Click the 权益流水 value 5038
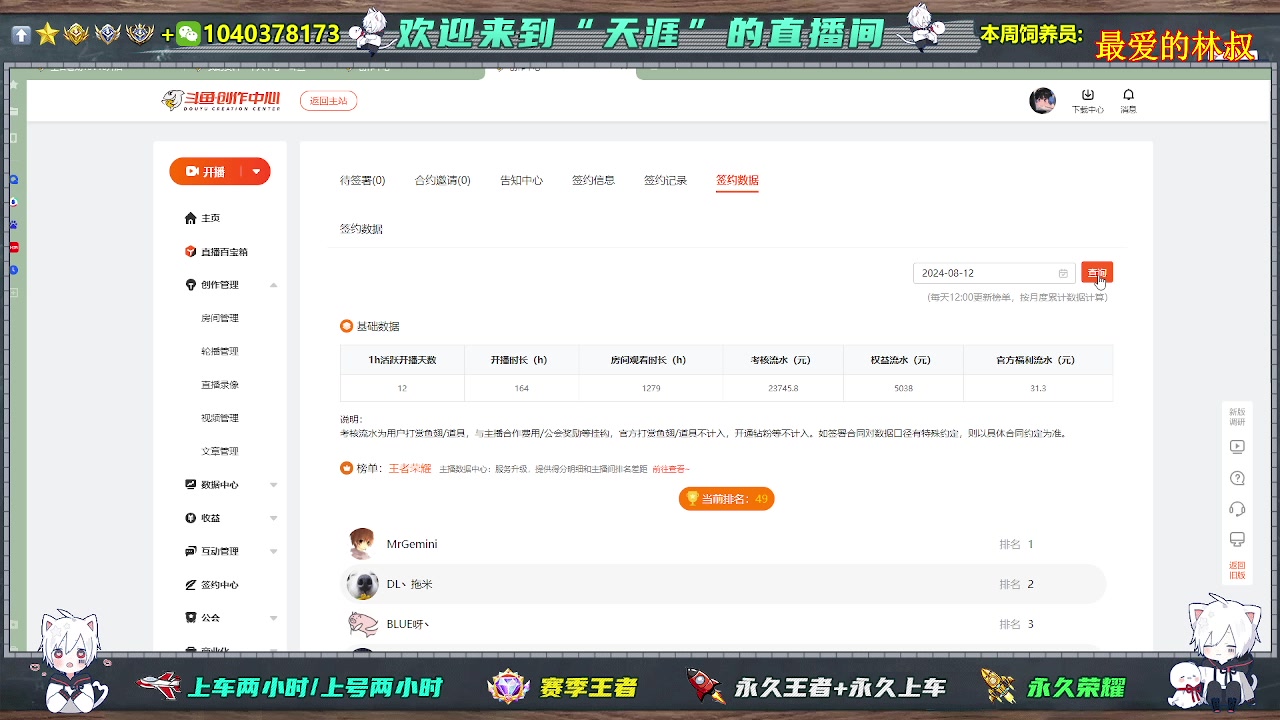 (903, 388)
